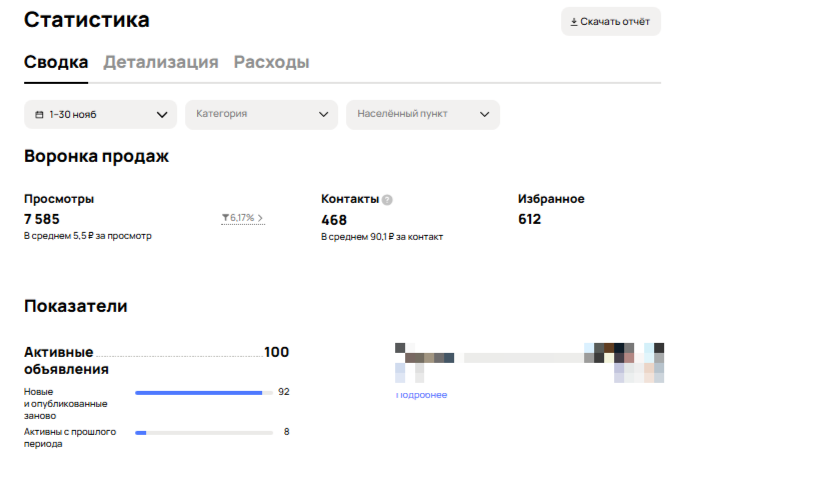Click the download icon in Скачать отчёт
840x480 pixels.
click(574, 22)
